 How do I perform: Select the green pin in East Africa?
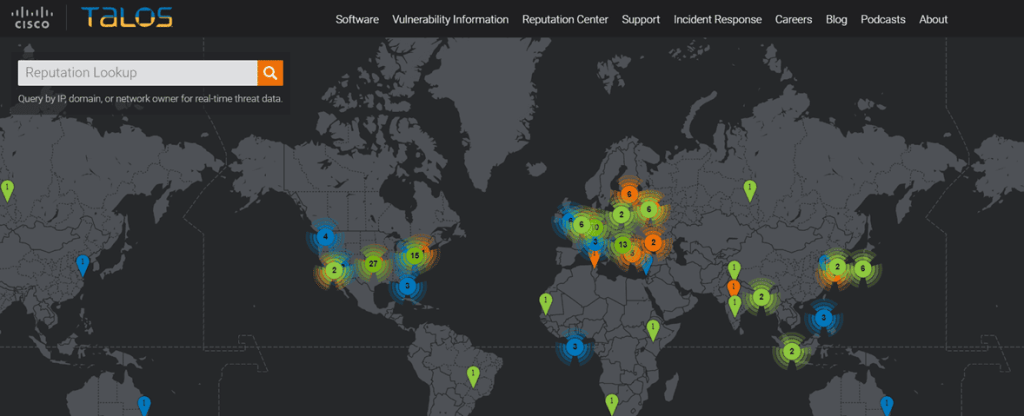(x=653, y=327)
